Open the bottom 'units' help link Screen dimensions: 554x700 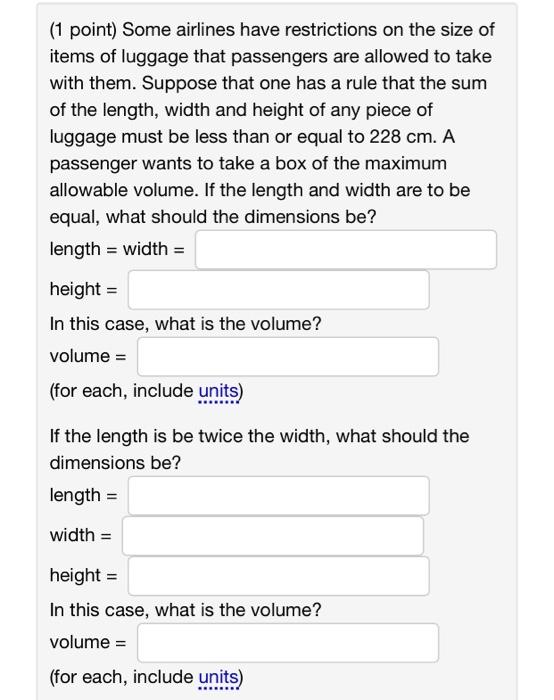218,677
